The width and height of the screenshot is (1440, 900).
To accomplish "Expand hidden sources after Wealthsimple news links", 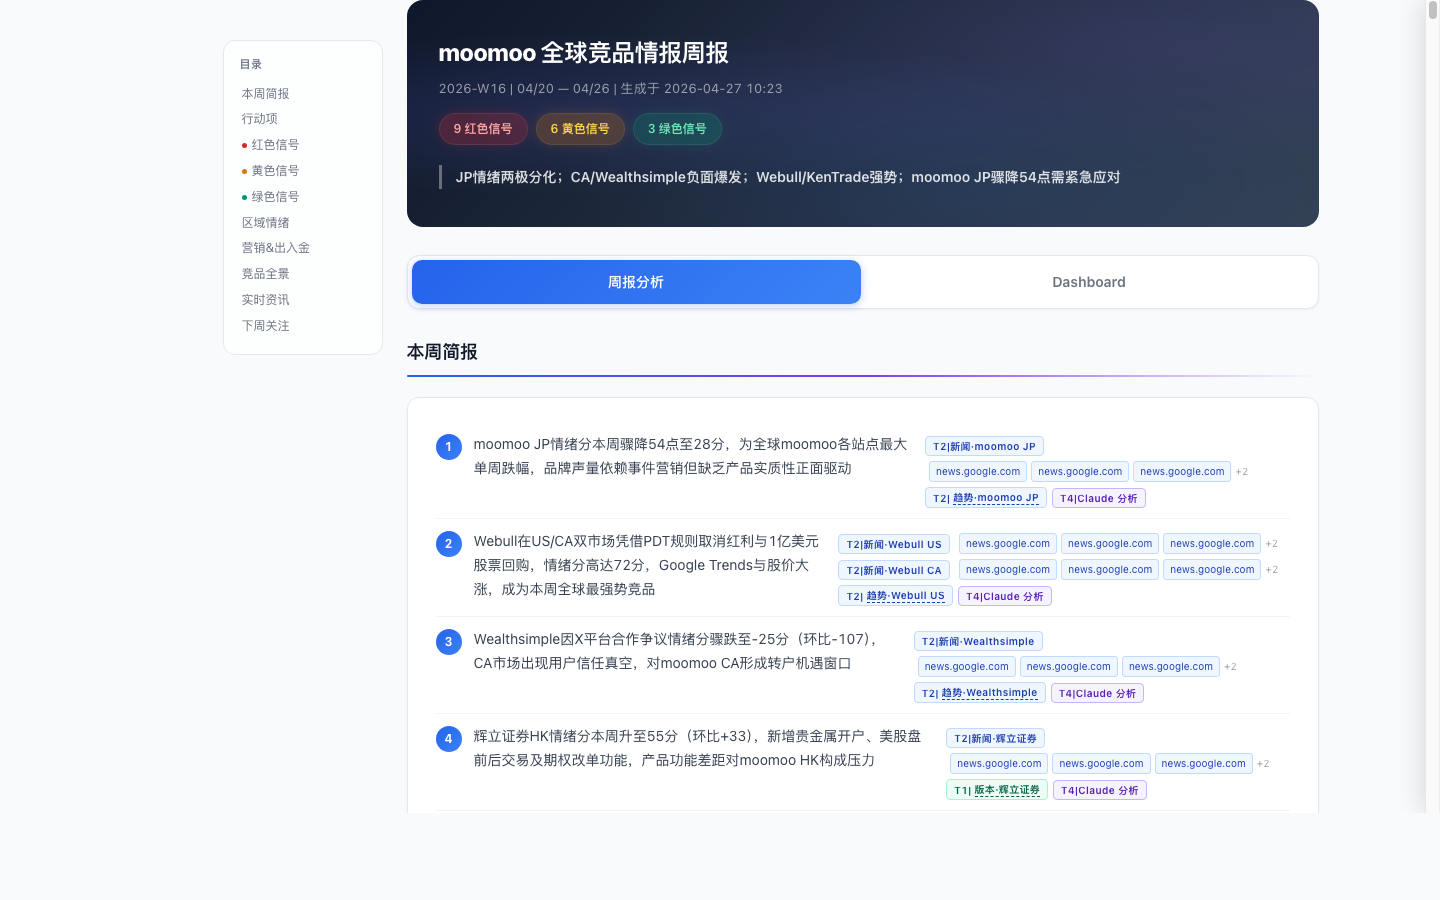I will click(1230, 666).
